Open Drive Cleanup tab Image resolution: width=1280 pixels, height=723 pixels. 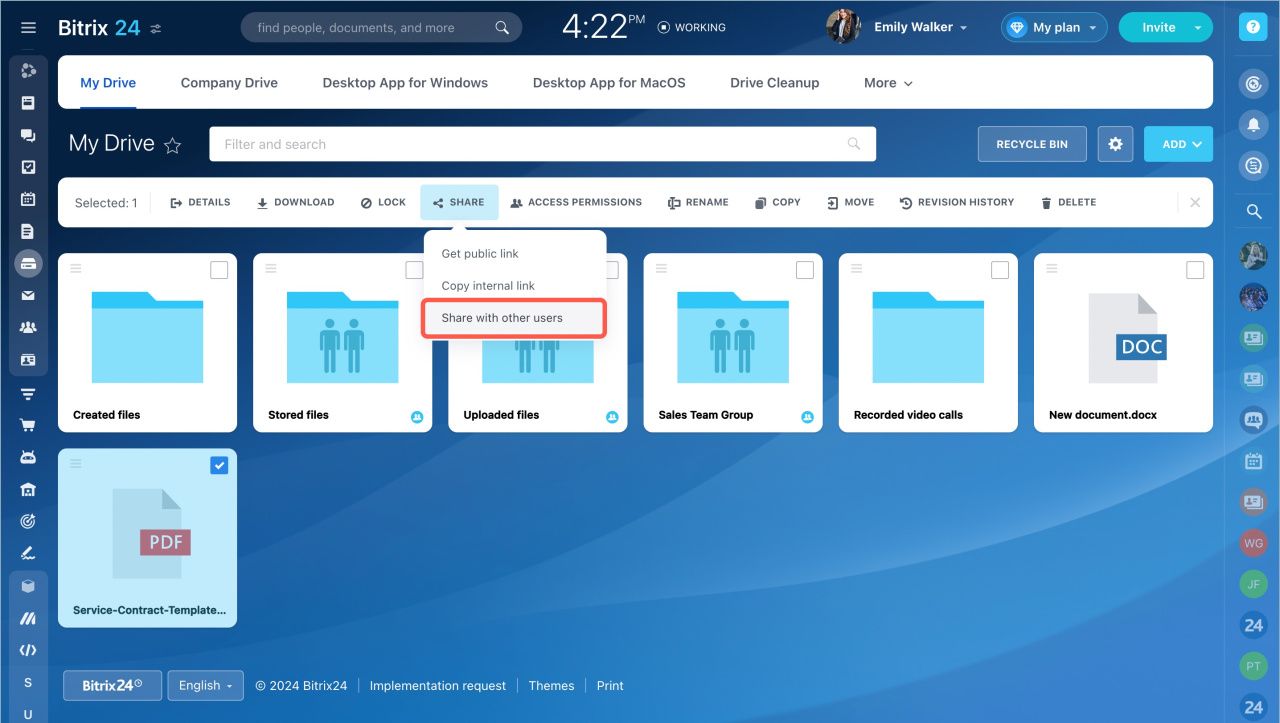774,83
